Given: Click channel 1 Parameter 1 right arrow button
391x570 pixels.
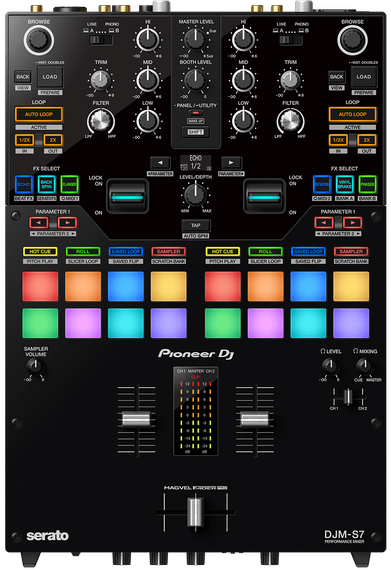Looking at the screenshot, I should coord(67,222).
